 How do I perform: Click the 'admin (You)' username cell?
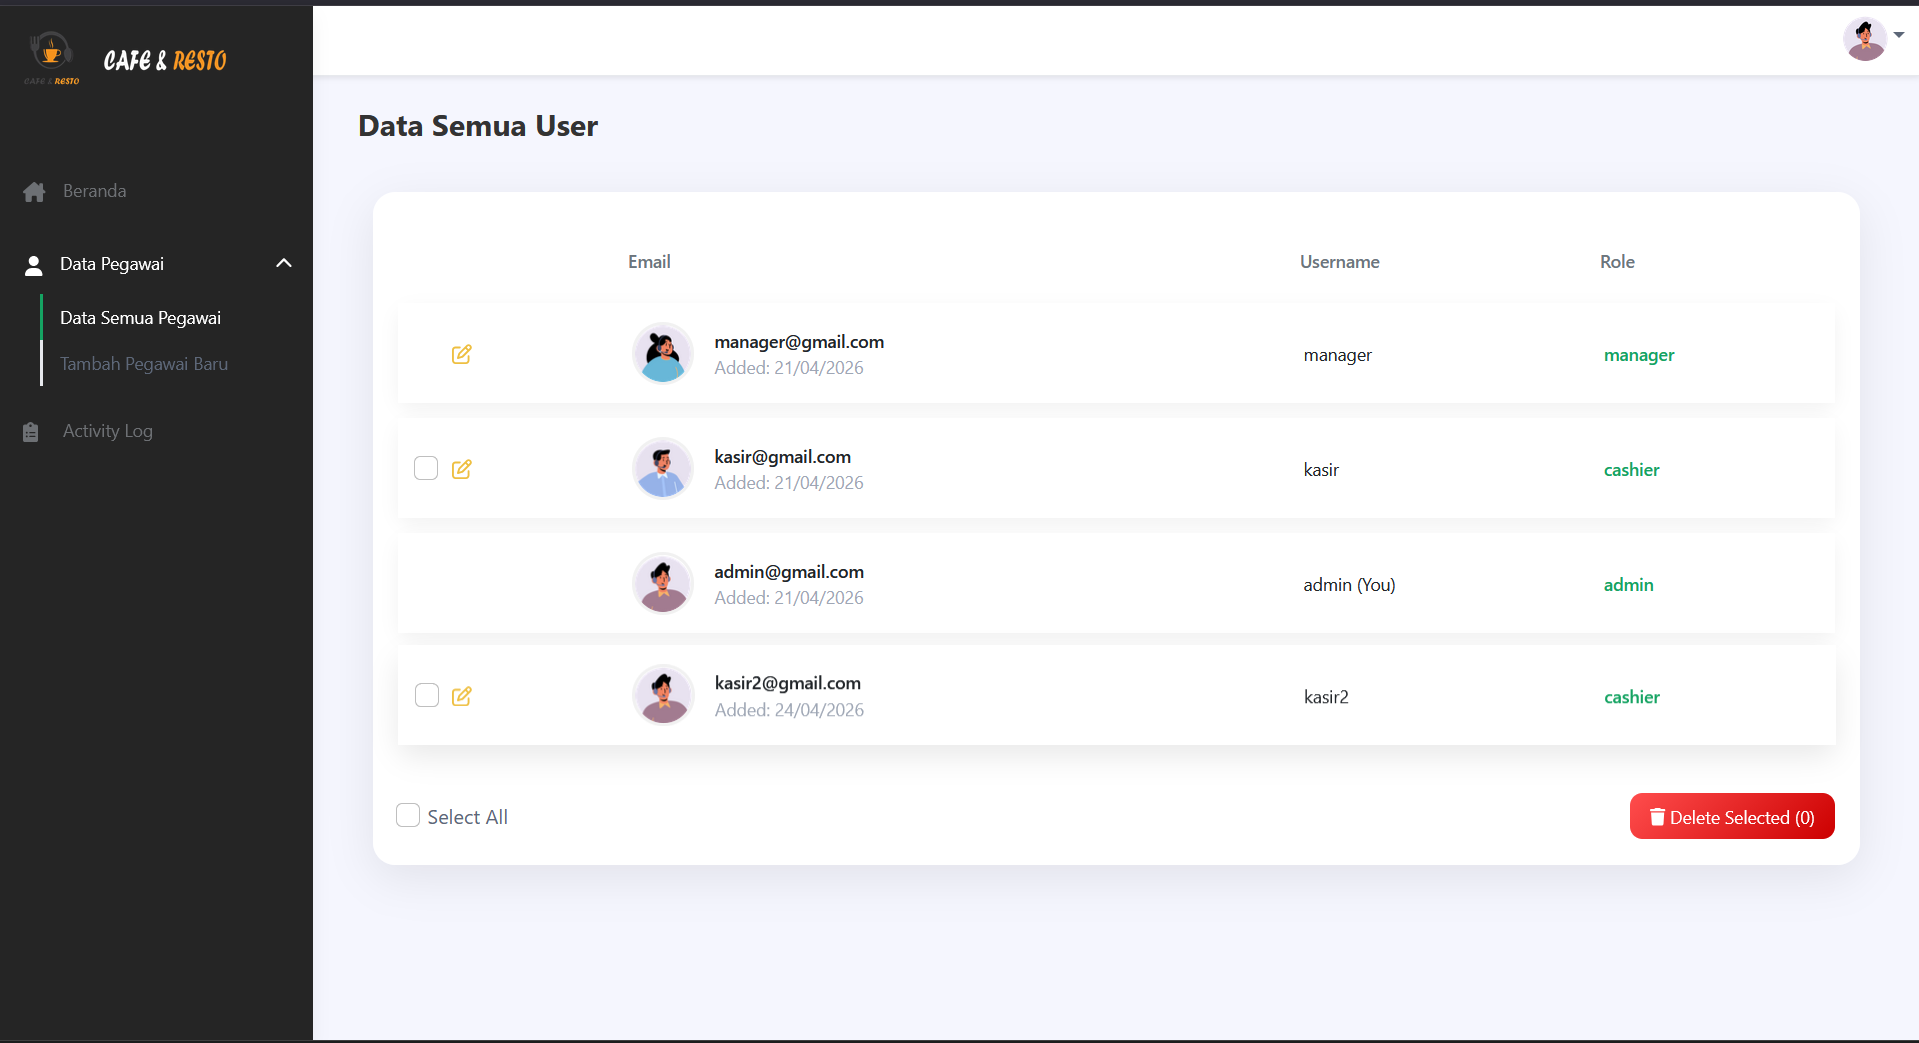coord(1349,585)
